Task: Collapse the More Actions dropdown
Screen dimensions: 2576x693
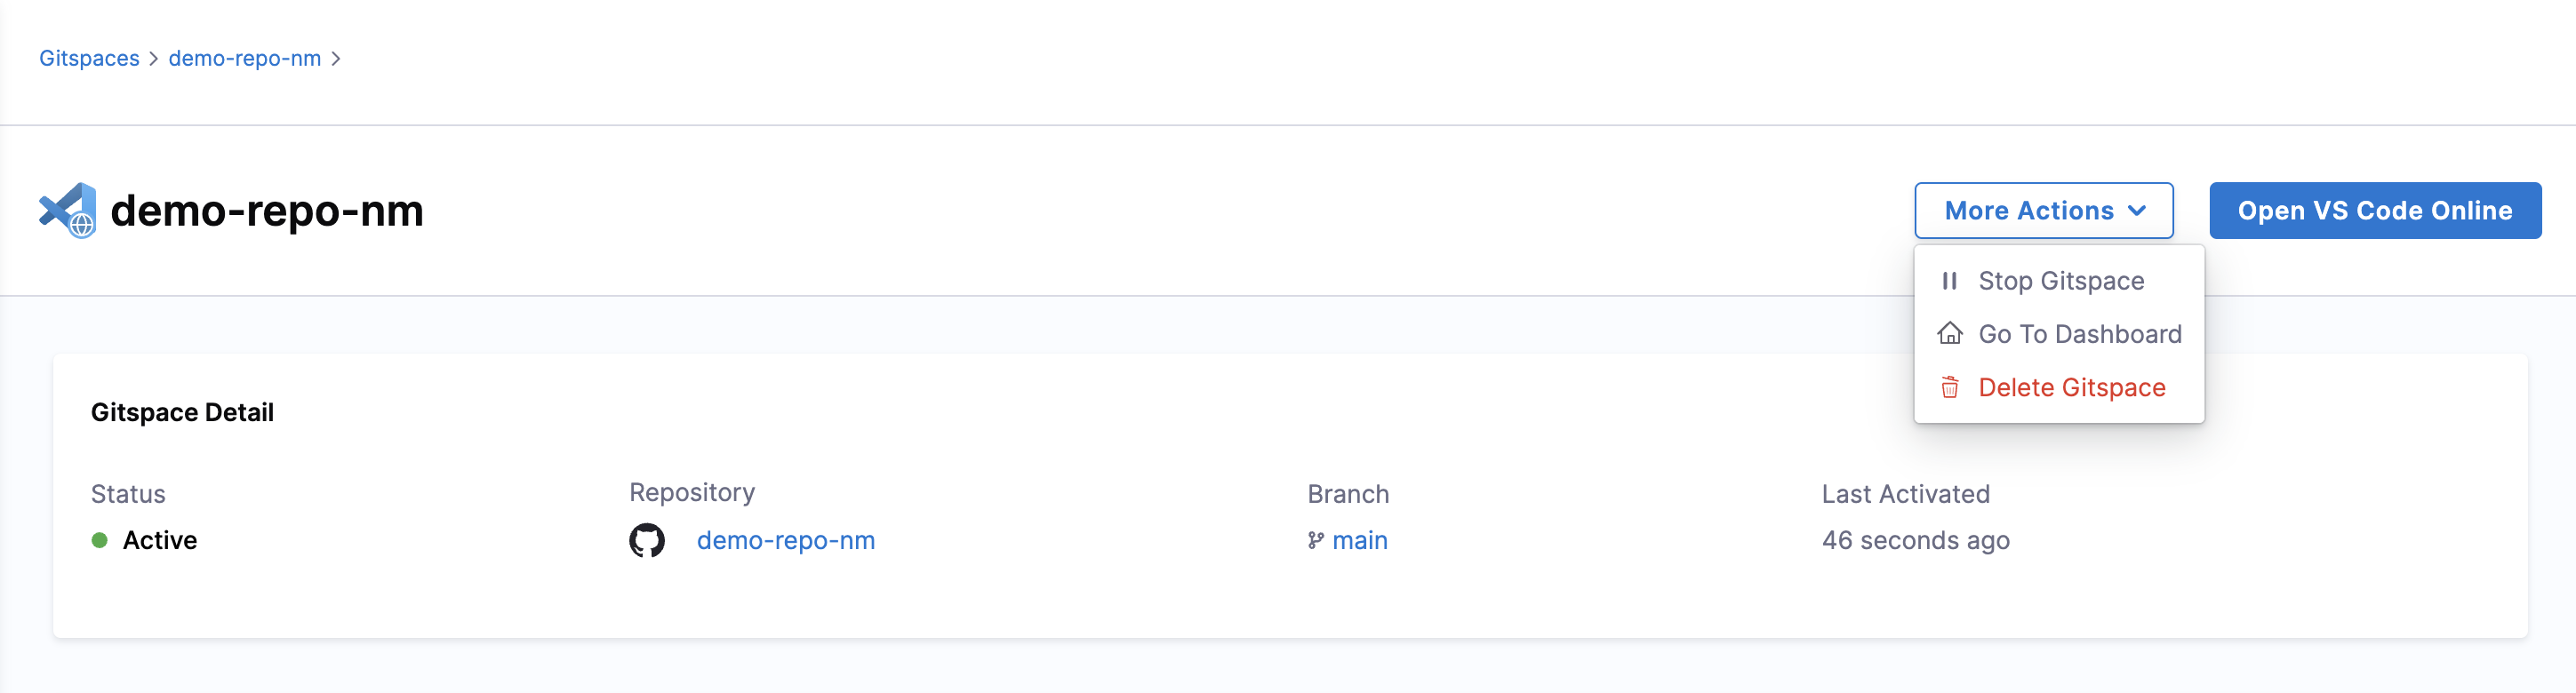Action: (2043, 210)
